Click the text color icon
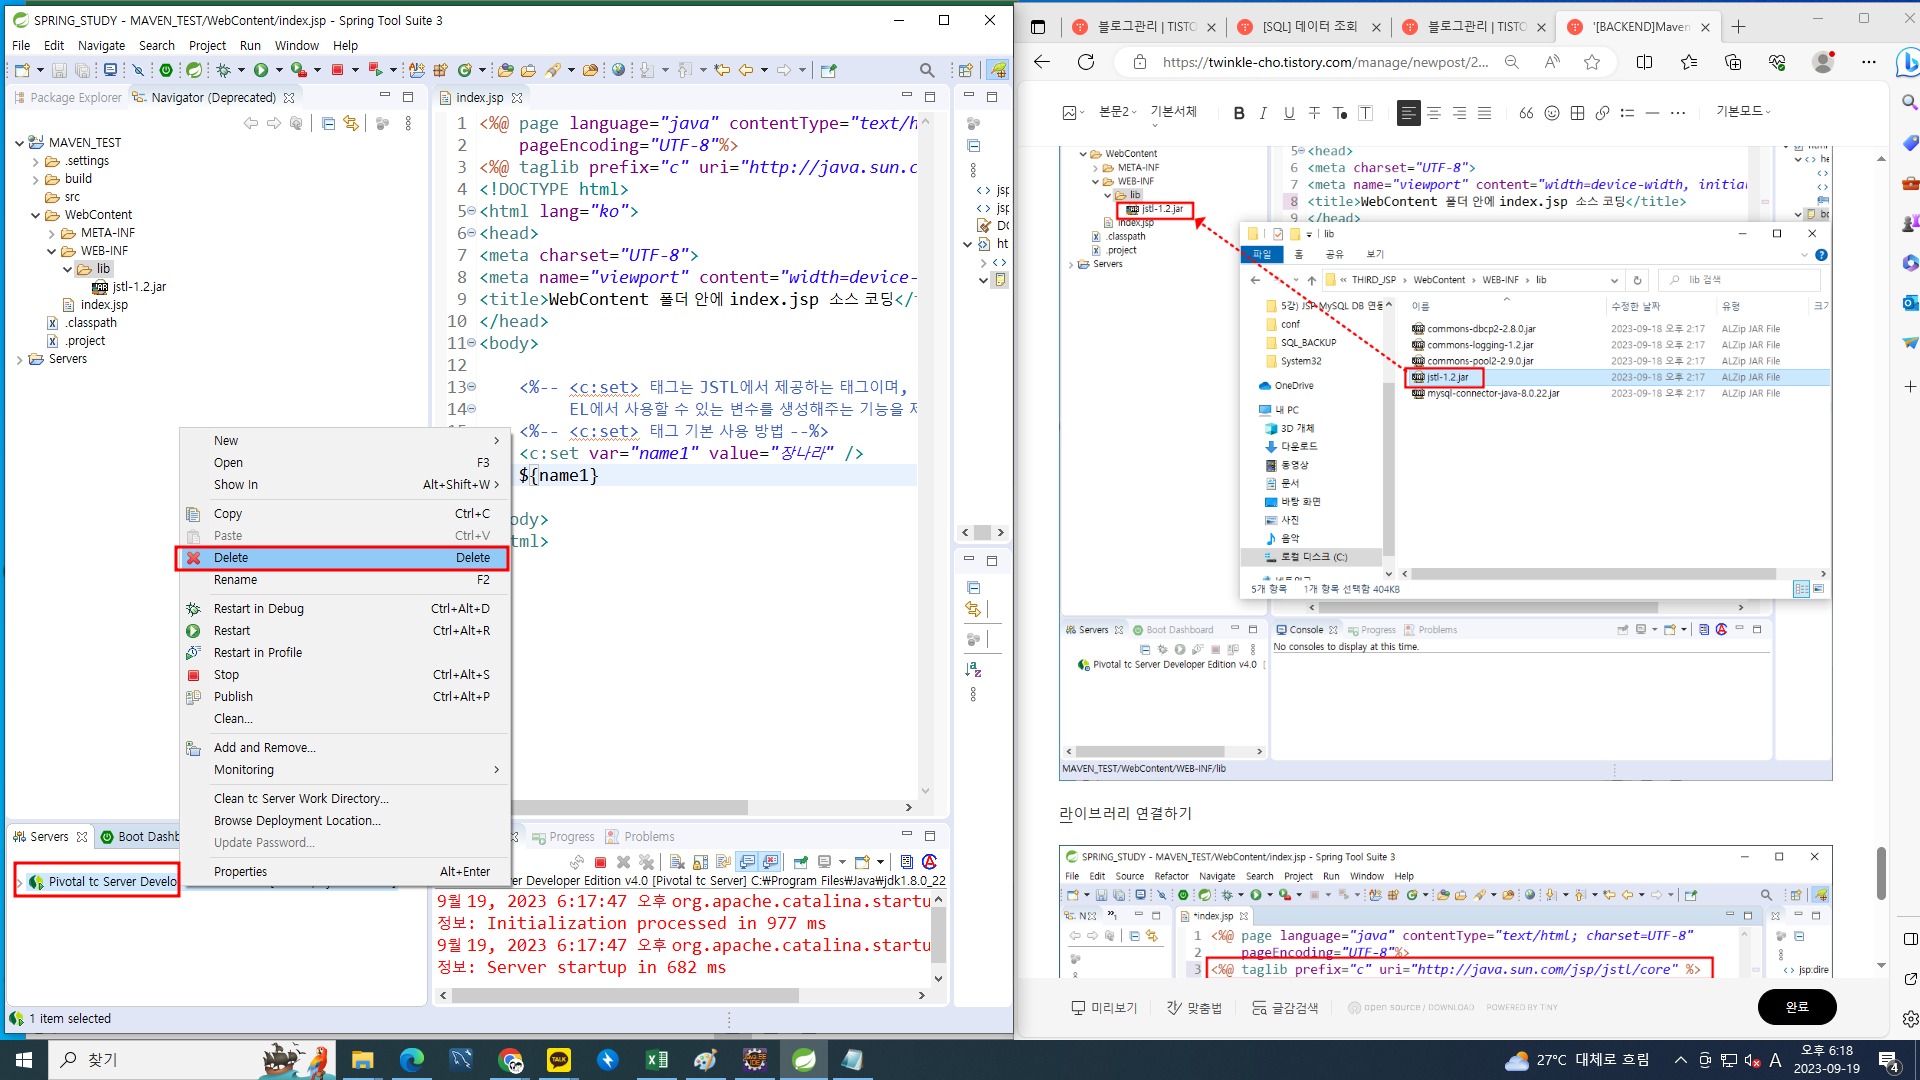The height and width of the screenshot is (1080, 1920). point(1340,113)
